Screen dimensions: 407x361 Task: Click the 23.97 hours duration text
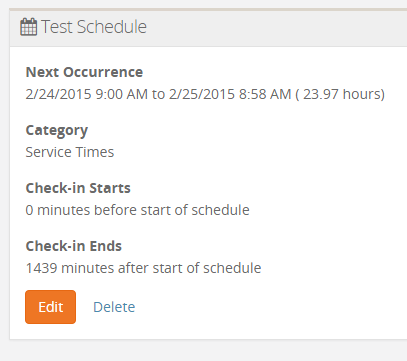(x=342, y=94)
